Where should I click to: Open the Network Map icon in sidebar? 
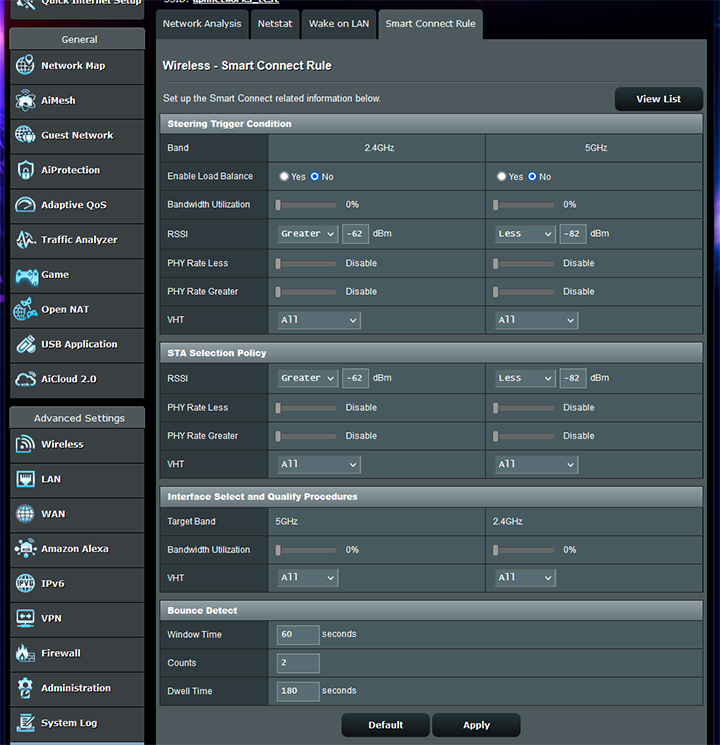(x=25, y=66)
